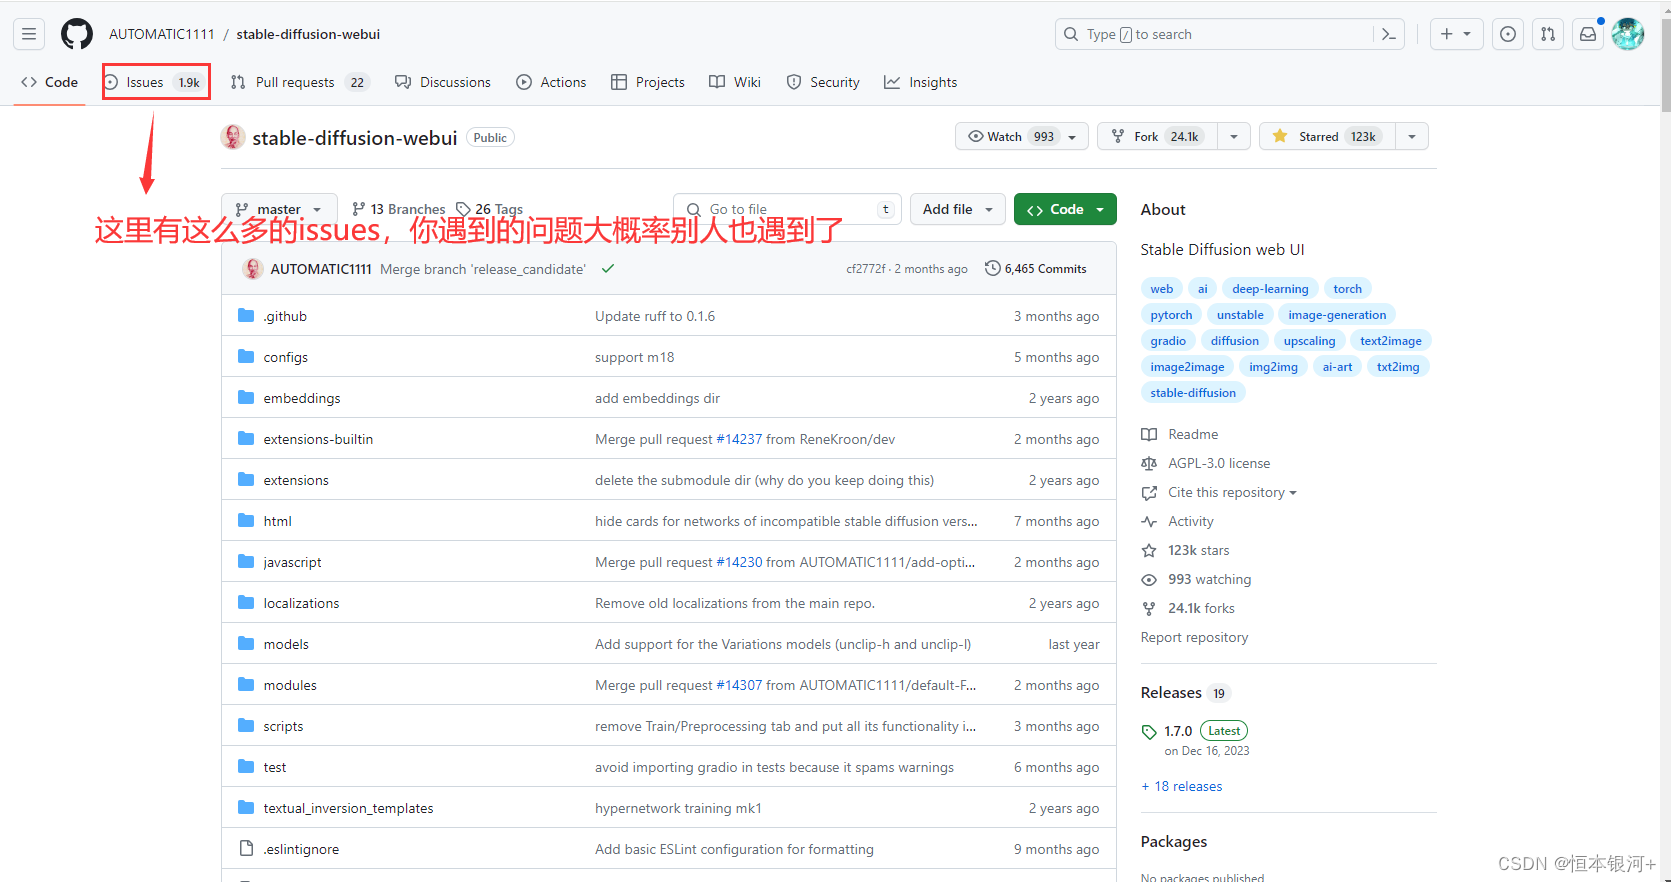Viewport: 1671px width, 882px height.
Task: Expand the Fork options dropdown arrow
Action: click(x=1234, y=136)
